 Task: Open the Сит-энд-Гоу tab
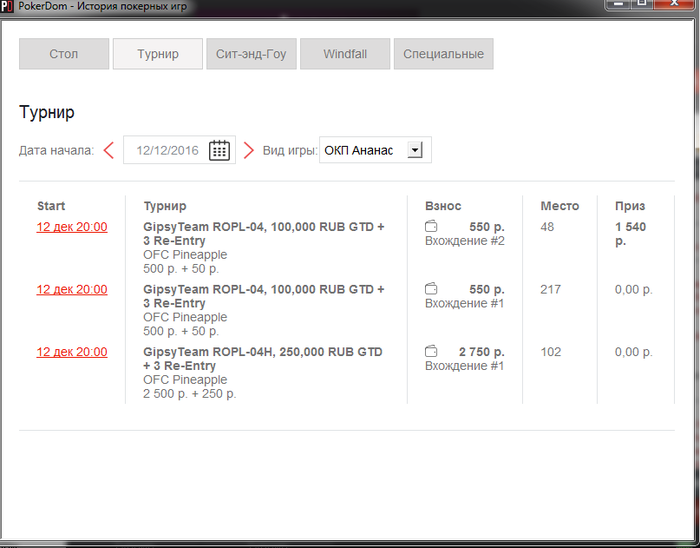(251, 54)
